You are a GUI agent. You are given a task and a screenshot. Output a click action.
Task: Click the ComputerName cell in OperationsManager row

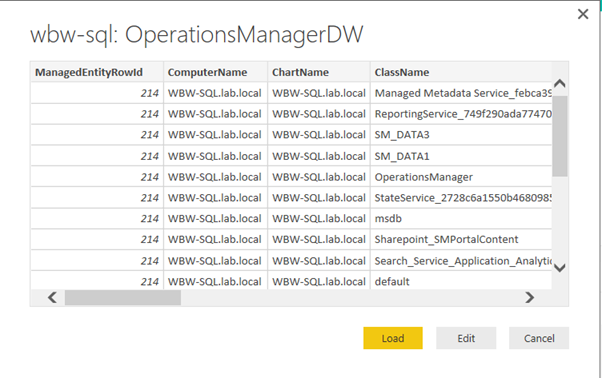pos(215,177)
